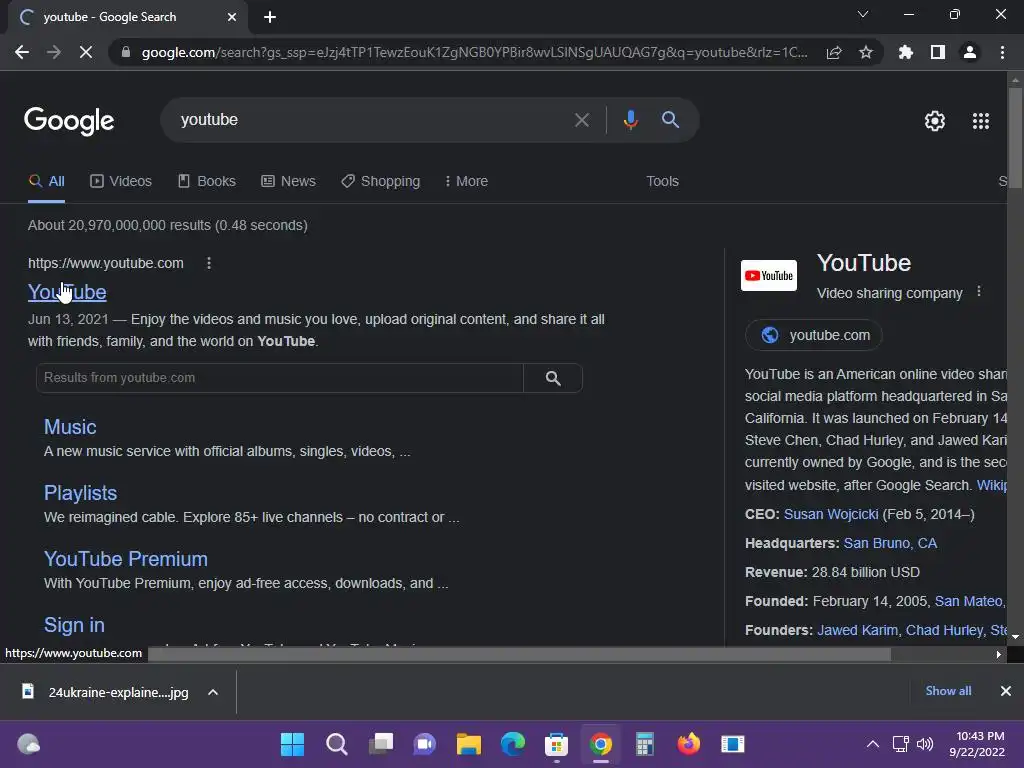
Task: Open File Explorer from the taskbar
Action: 469,744
